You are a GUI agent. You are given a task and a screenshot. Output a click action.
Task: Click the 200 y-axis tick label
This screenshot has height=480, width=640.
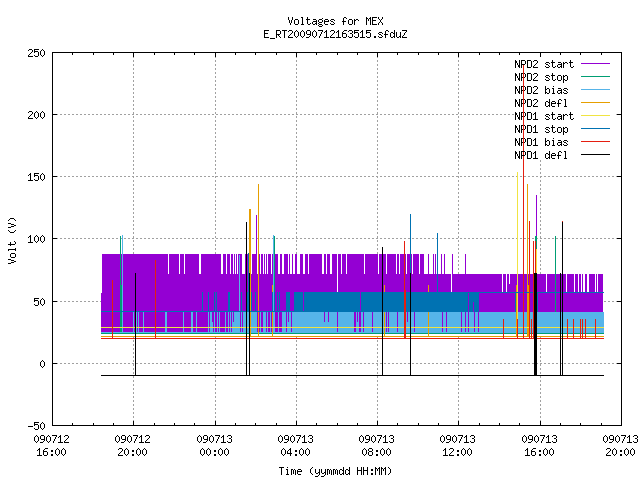[36, 115]
